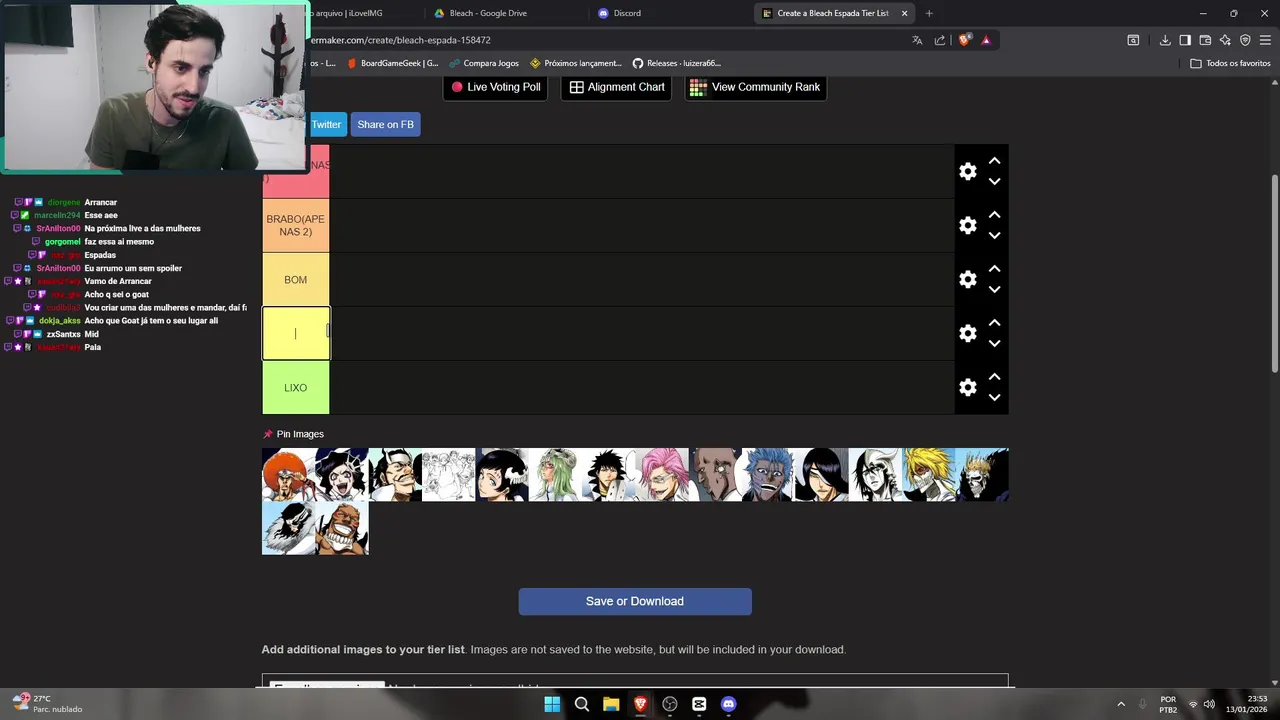Viewport: 1280px width, 720px height.
Task: Select the pale character with horned helmet
Action: click(x=875, y=475)
